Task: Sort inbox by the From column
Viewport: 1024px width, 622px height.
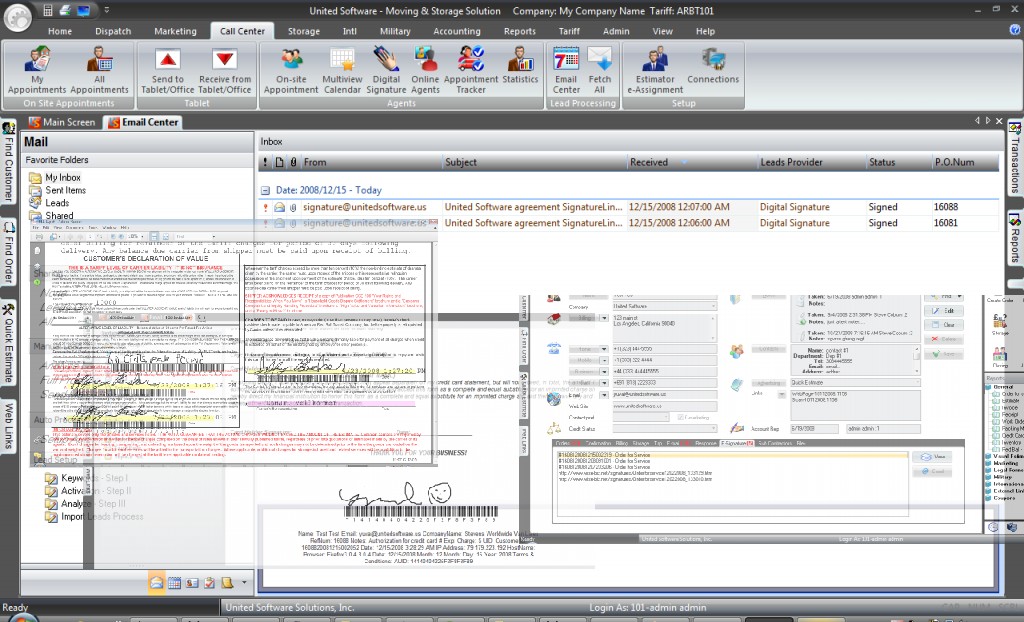Action: point(371,162)
